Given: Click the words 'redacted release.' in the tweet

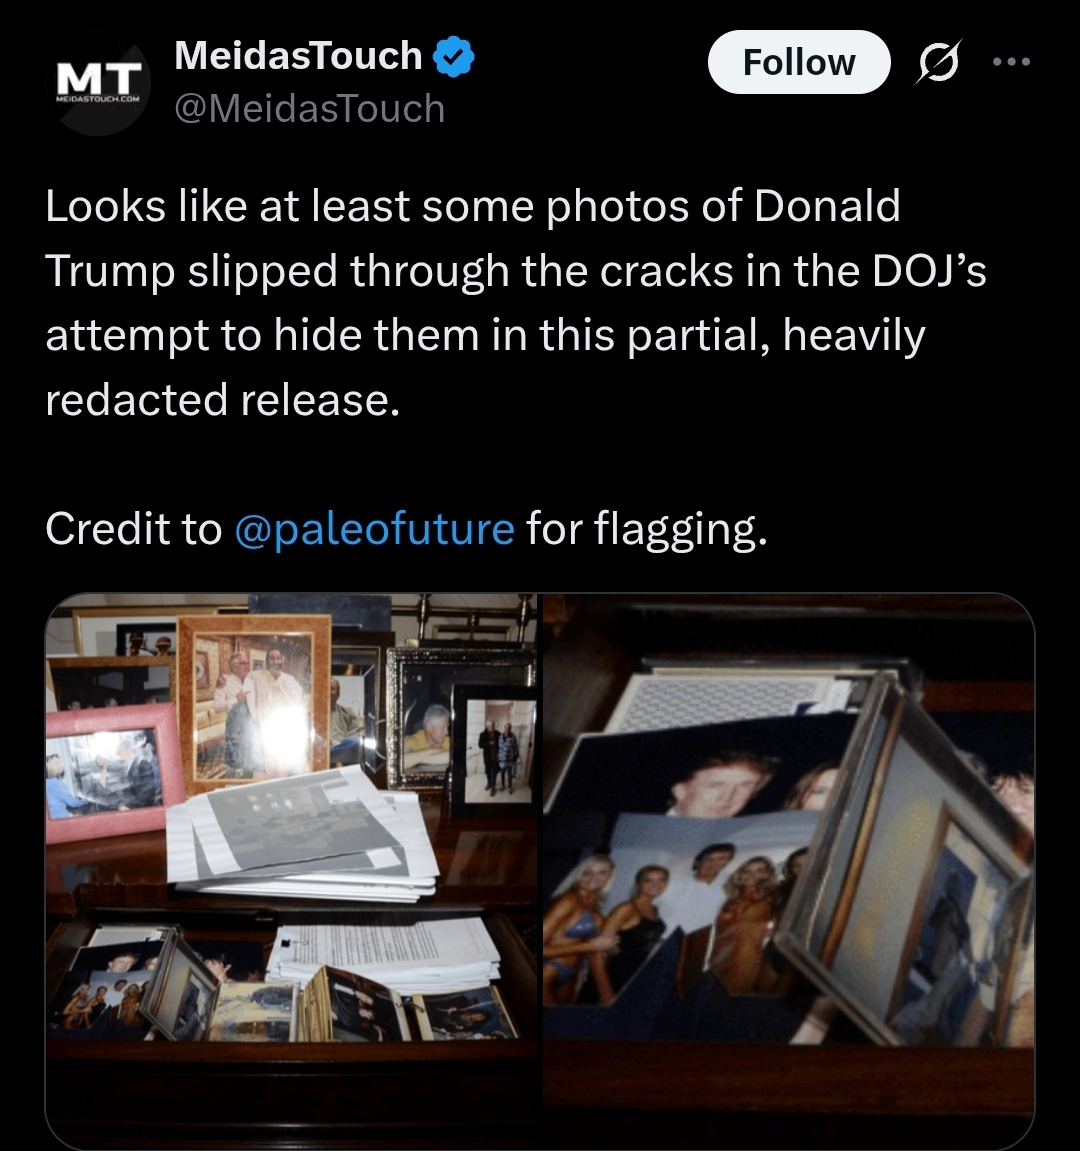Looking at the screenshot, I should tap(222, 401).
